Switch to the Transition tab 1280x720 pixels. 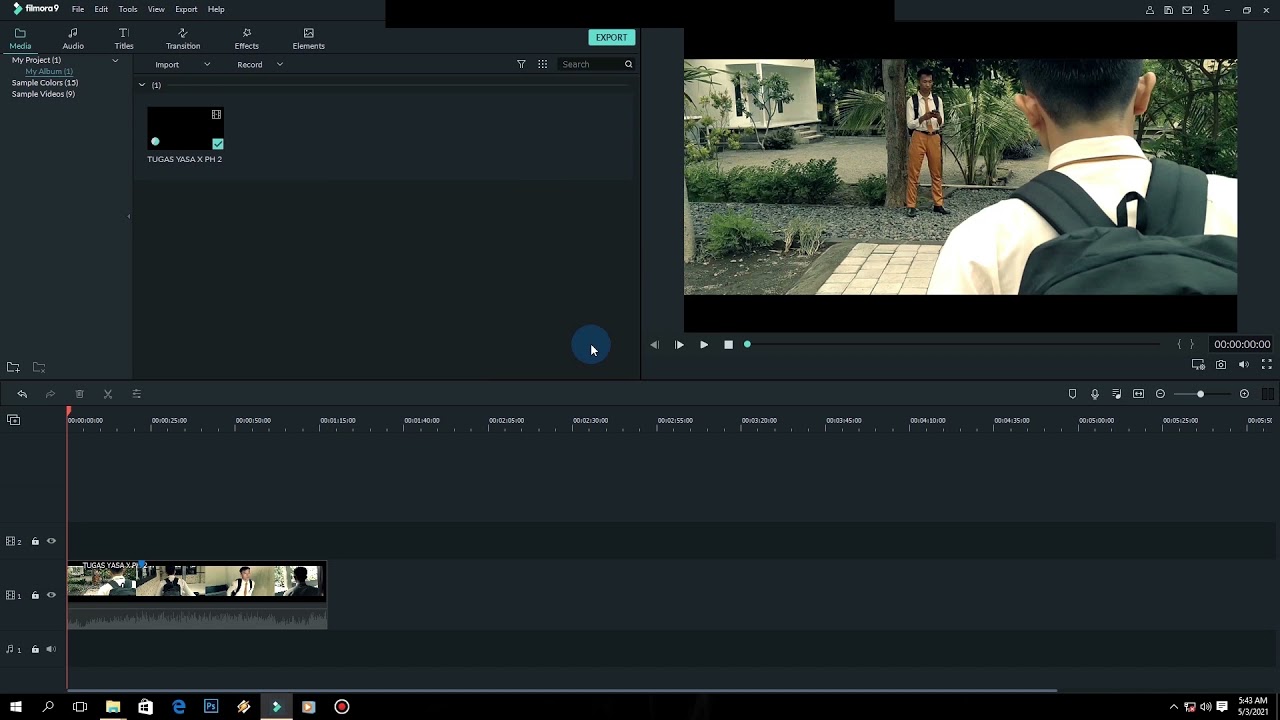tap(183, 39)
